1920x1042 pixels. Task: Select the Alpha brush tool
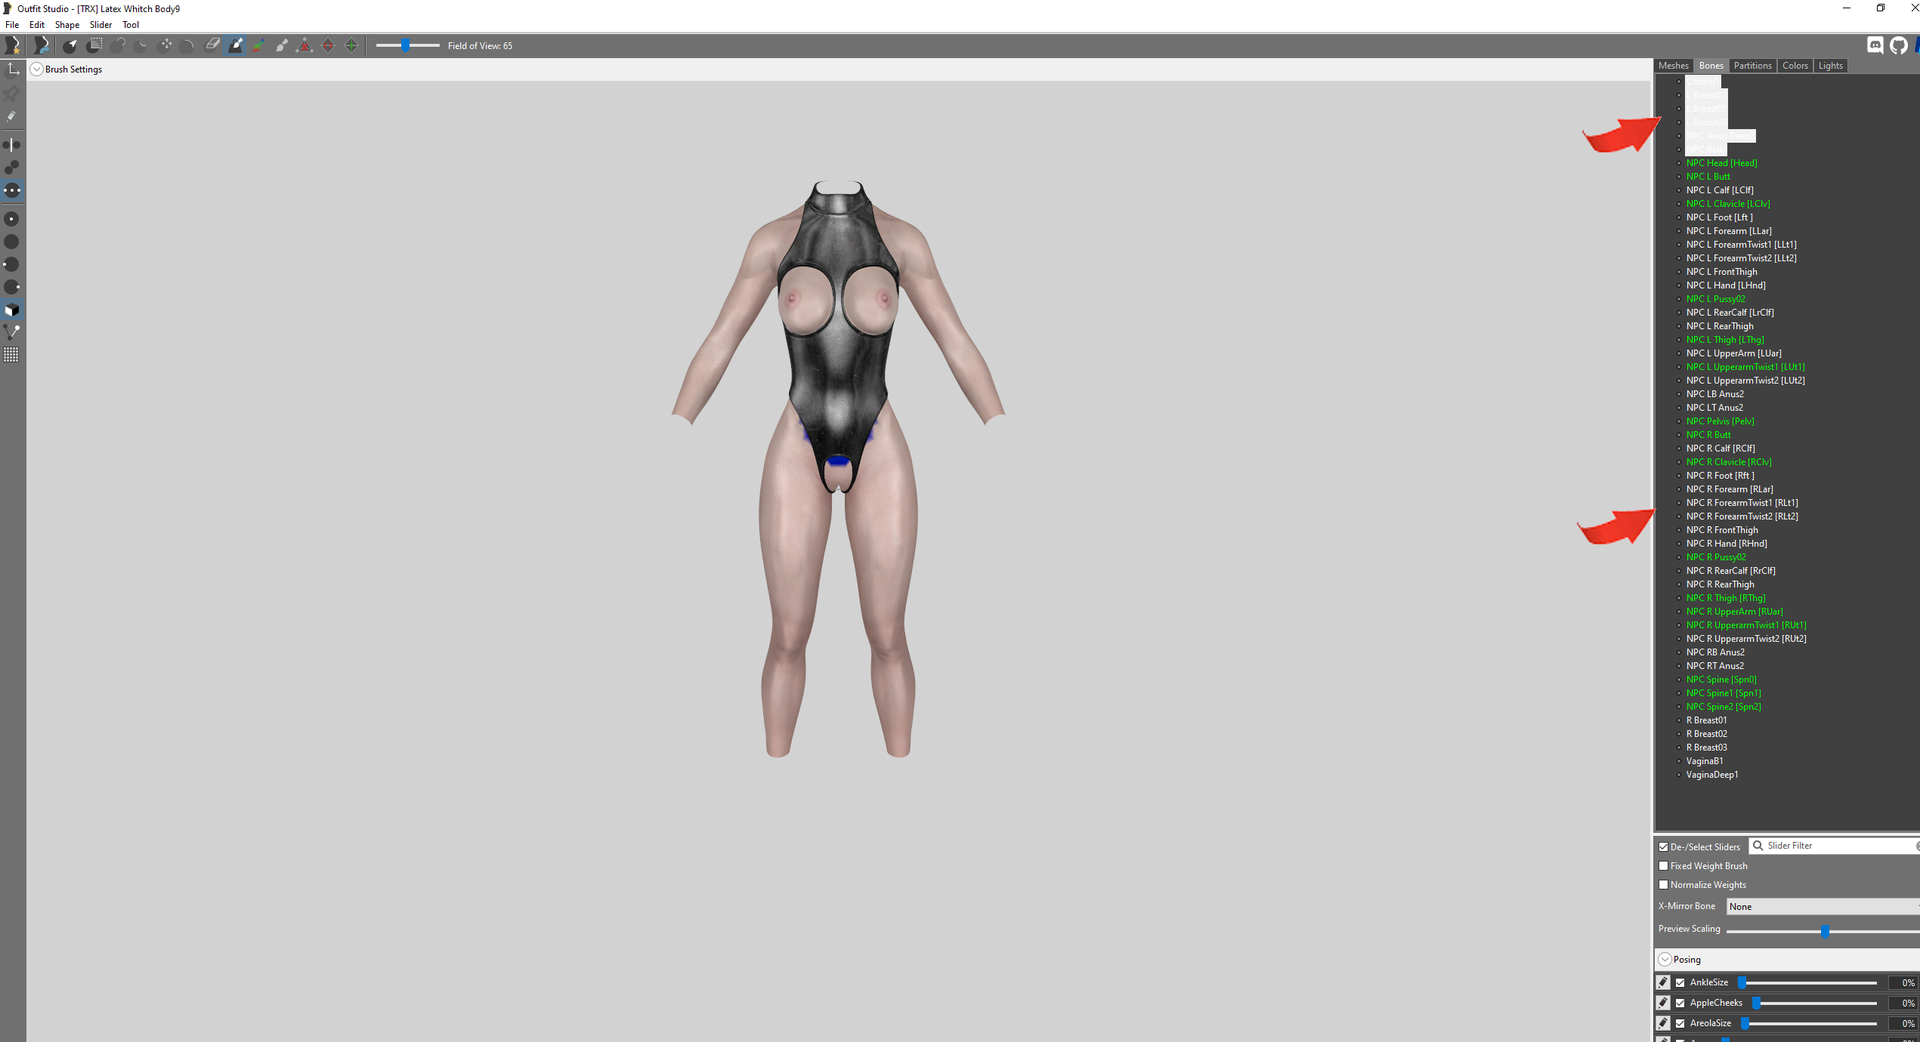tap(282, 45)
